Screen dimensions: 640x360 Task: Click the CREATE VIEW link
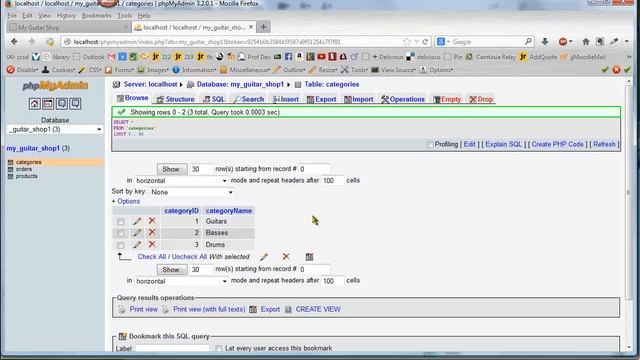(318, 309)
